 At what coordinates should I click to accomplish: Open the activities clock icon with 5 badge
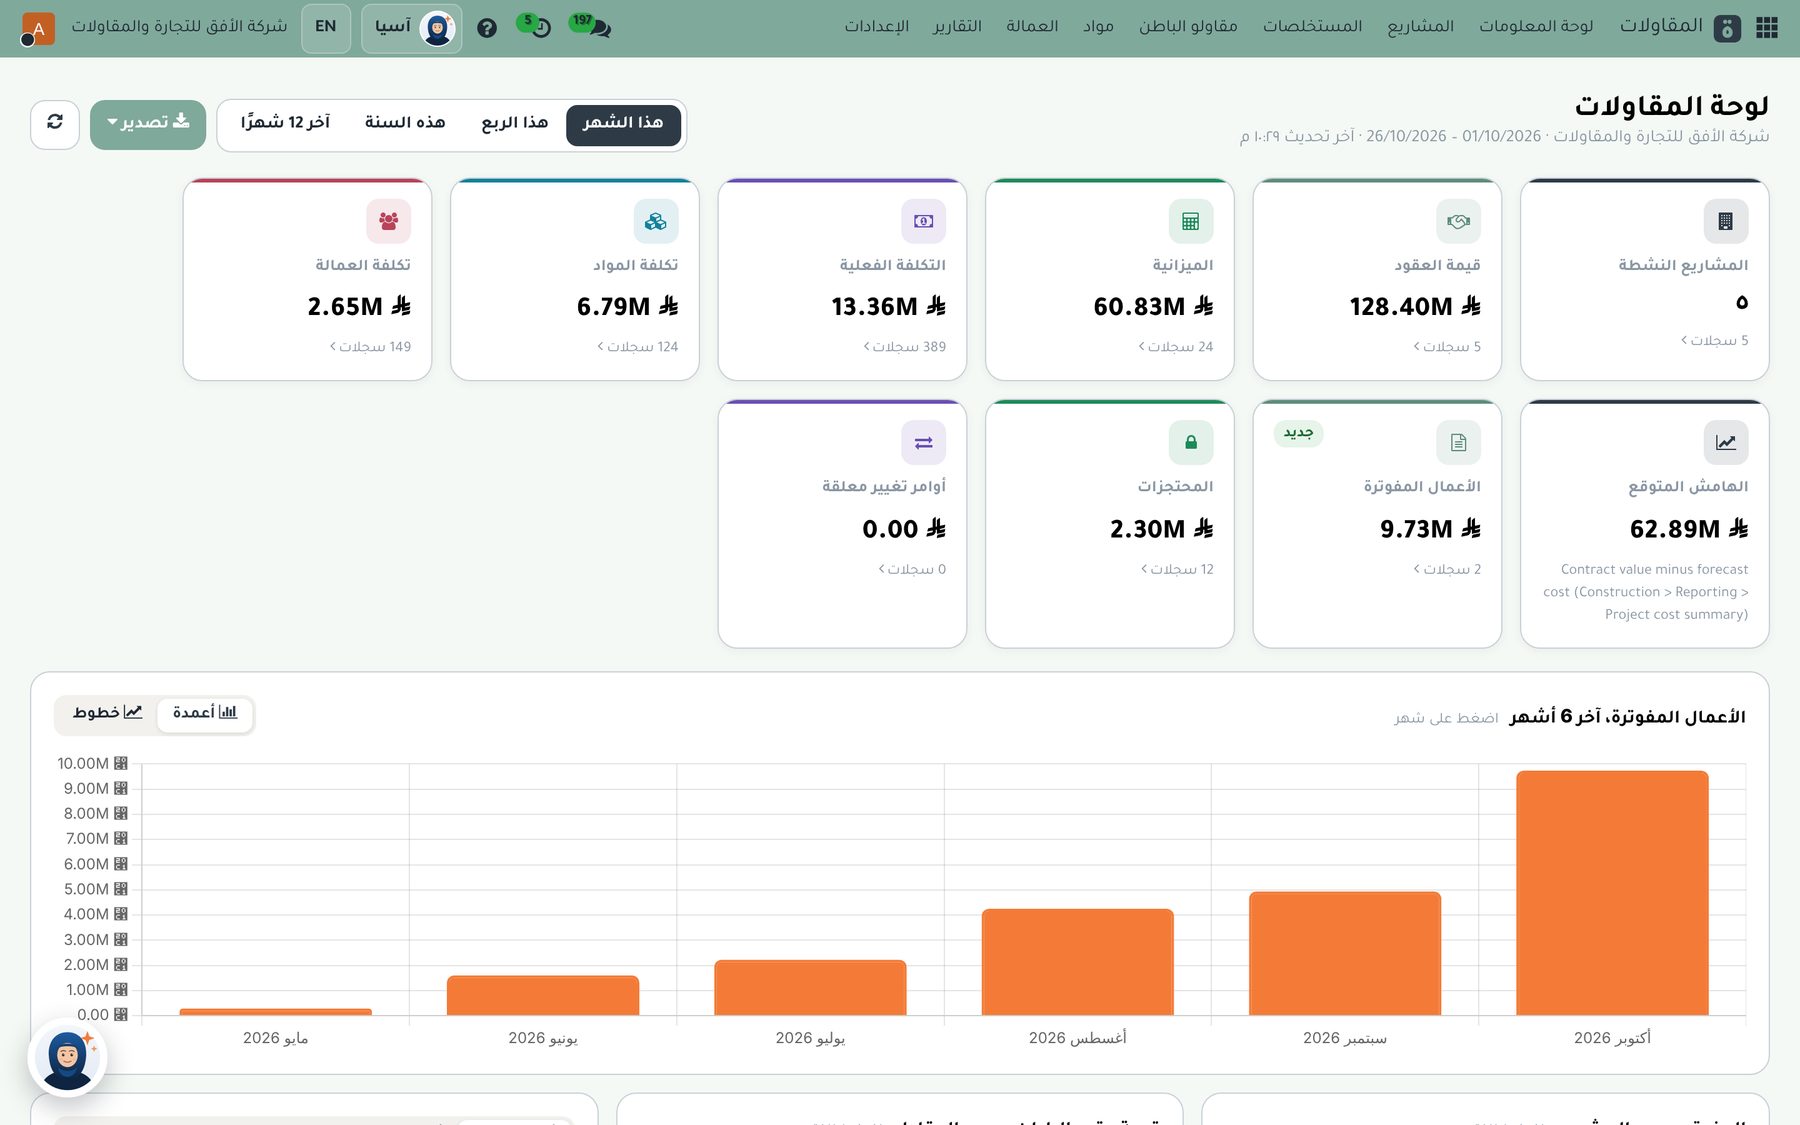tap(535, 26)
